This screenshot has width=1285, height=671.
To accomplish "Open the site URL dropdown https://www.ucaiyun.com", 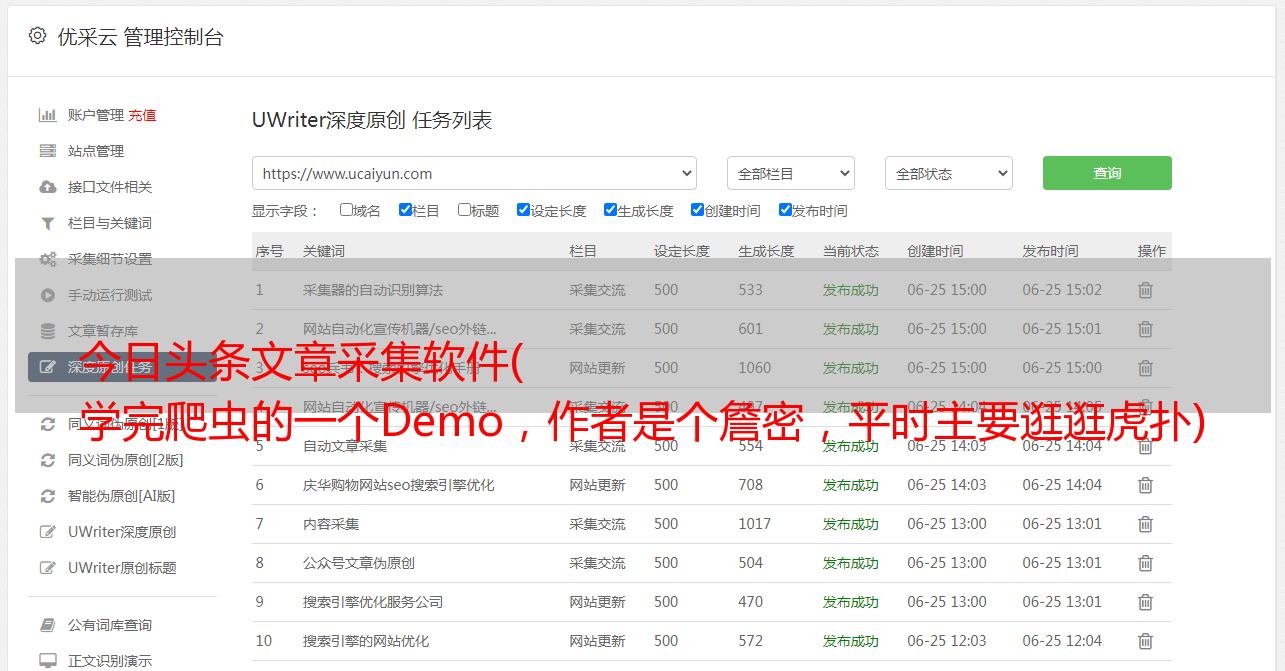I will point(474,173).
